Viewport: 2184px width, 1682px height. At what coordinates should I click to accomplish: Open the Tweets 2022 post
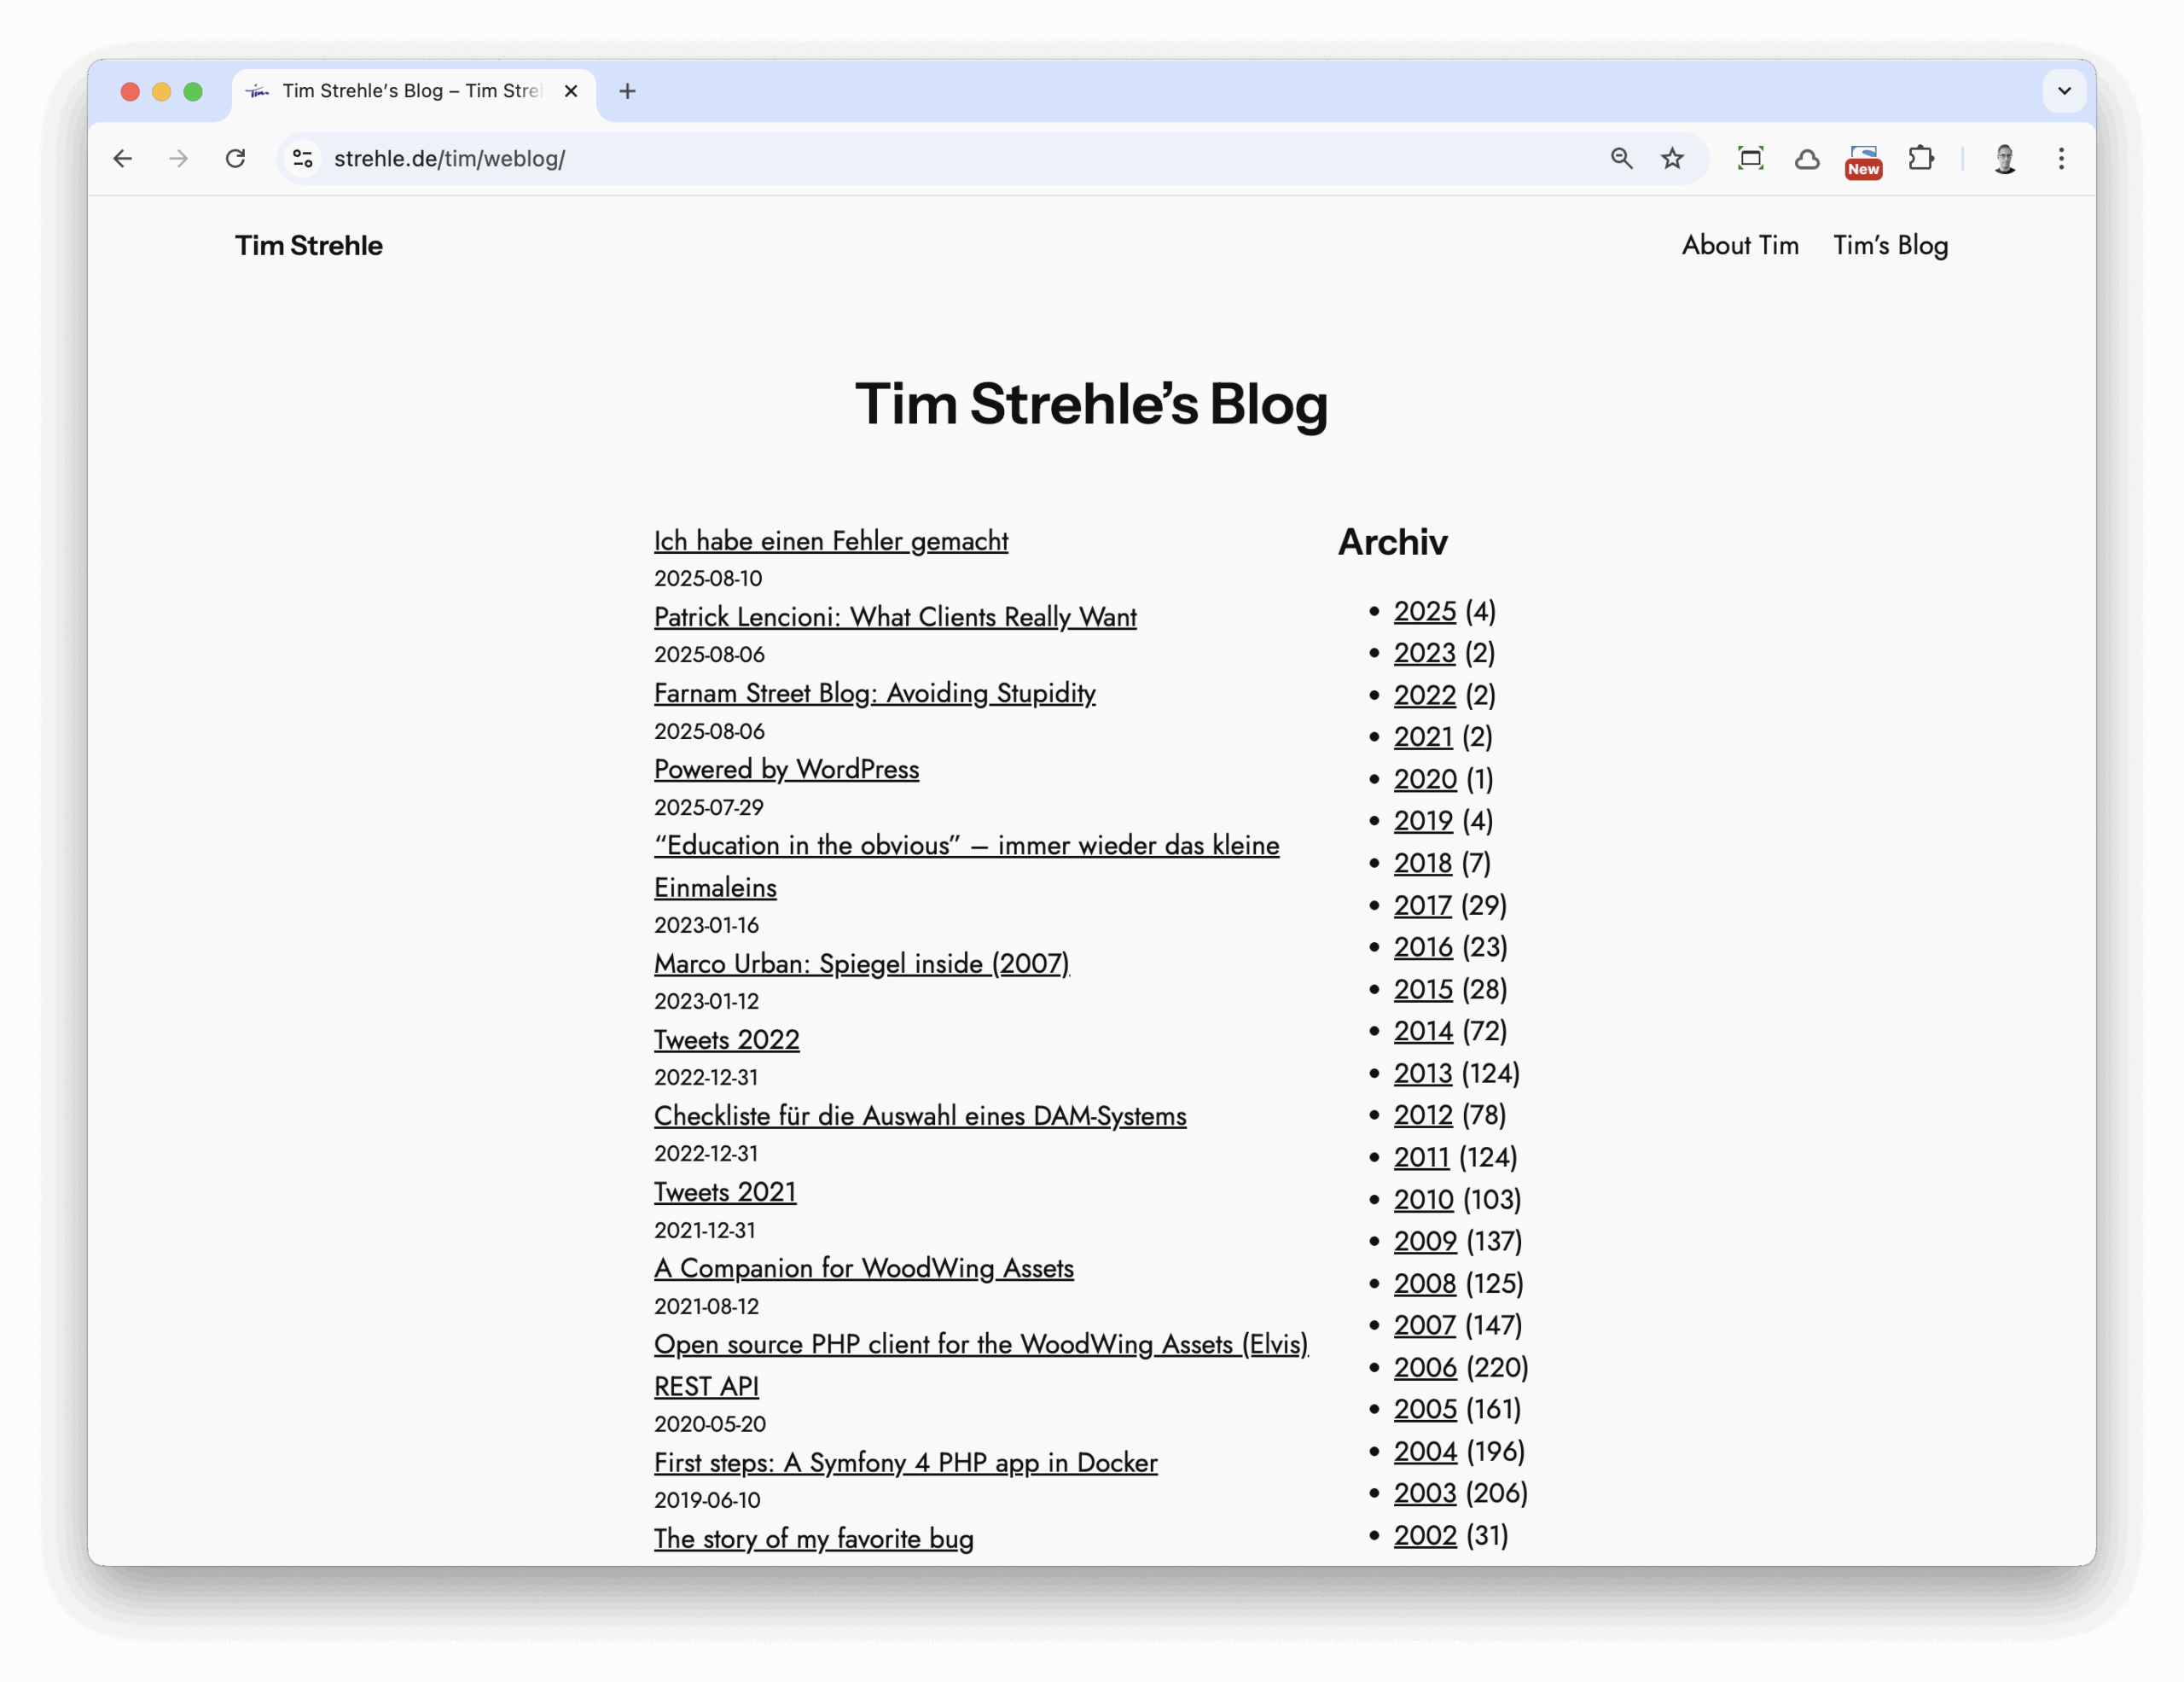(x=726, y=1039)
